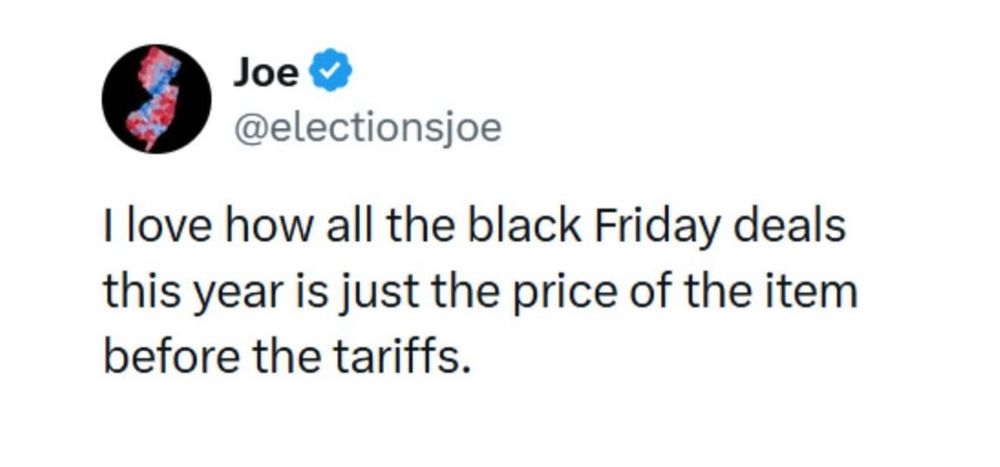1000x467 pixels.
Task: Open Joe's circular profile avatar
Action: pos(156,99)
